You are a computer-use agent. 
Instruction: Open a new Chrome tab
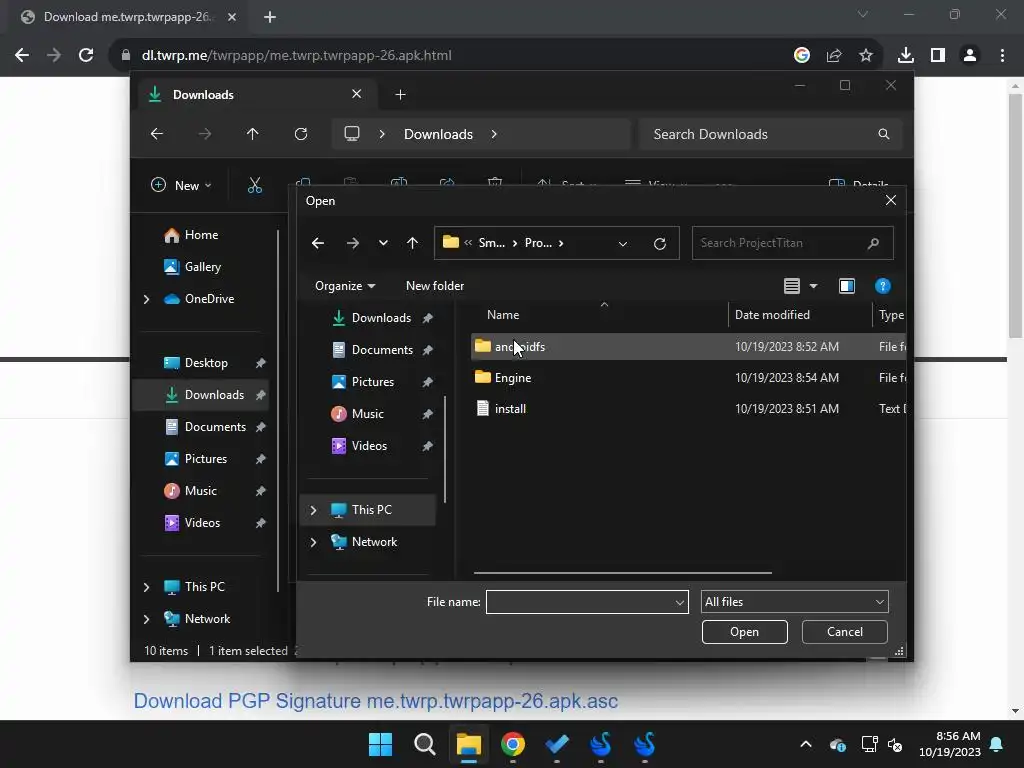tap(270, 18)
